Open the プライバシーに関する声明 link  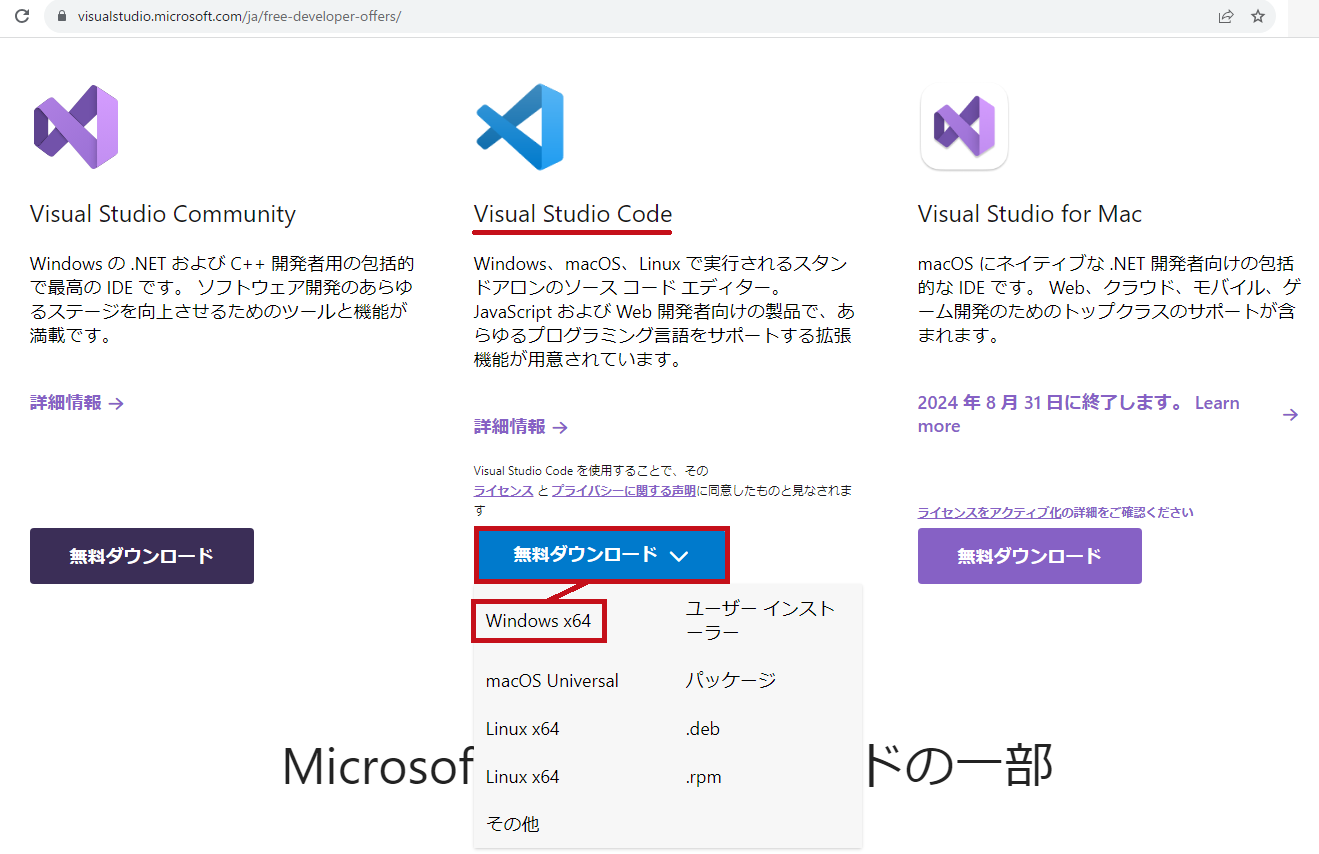[623, 491]
